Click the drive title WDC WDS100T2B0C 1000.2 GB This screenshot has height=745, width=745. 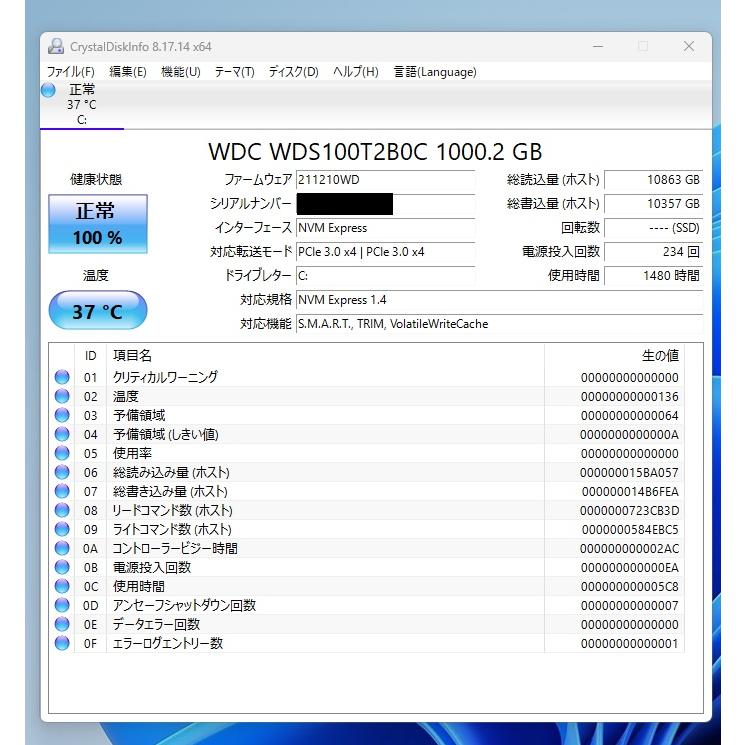(x=375, y=152)
